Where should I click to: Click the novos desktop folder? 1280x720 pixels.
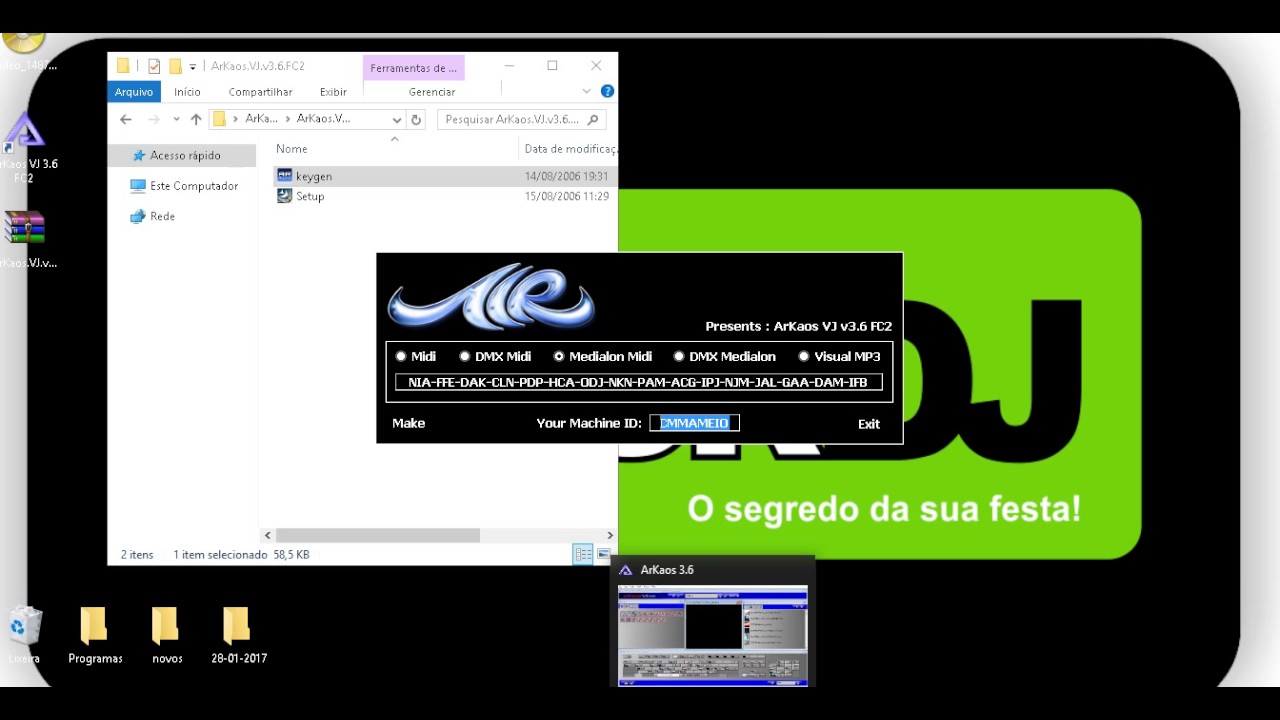167,635
